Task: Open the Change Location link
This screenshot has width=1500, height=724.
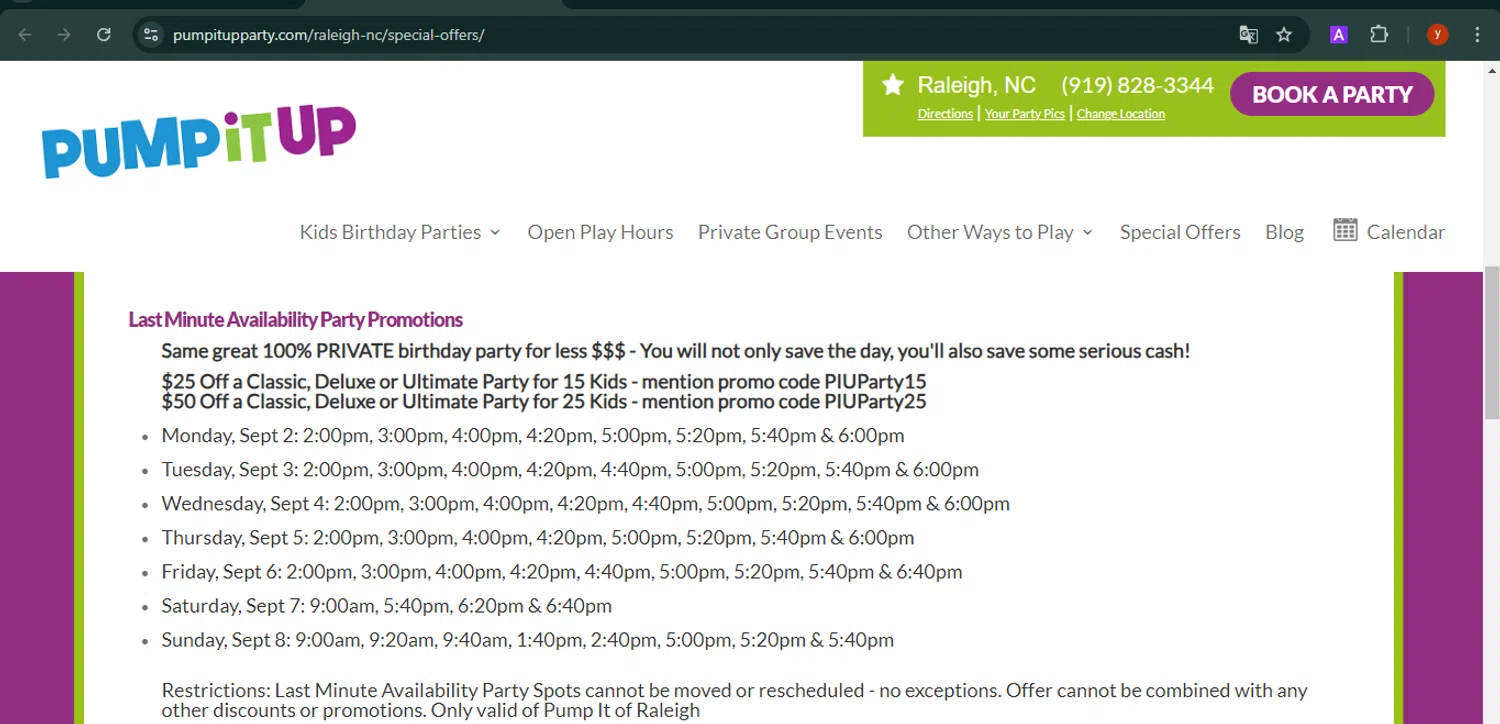Action: (1120, 114)
